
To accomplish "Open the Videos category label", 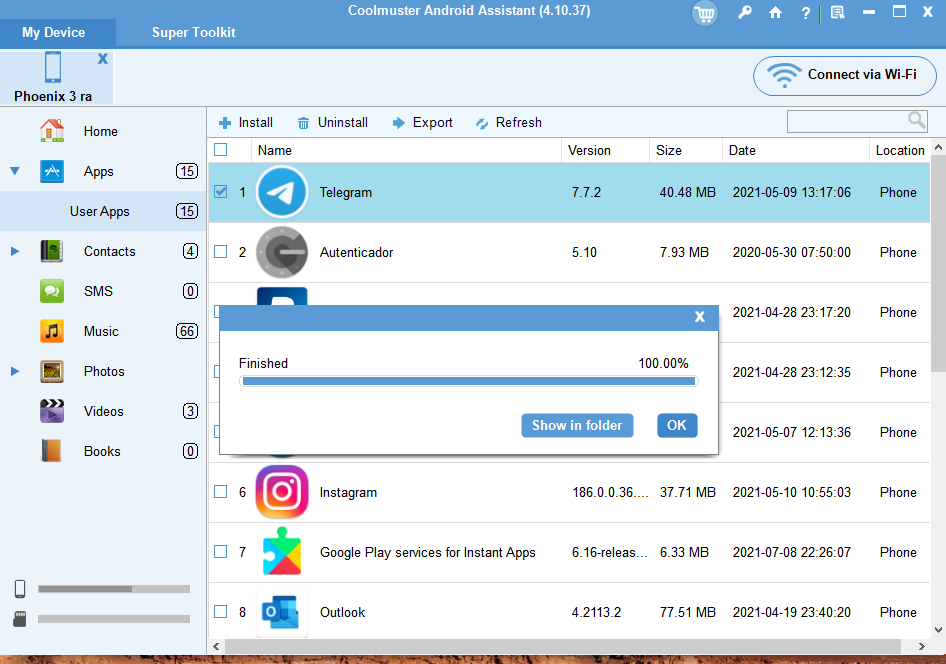I will [104, 411].
